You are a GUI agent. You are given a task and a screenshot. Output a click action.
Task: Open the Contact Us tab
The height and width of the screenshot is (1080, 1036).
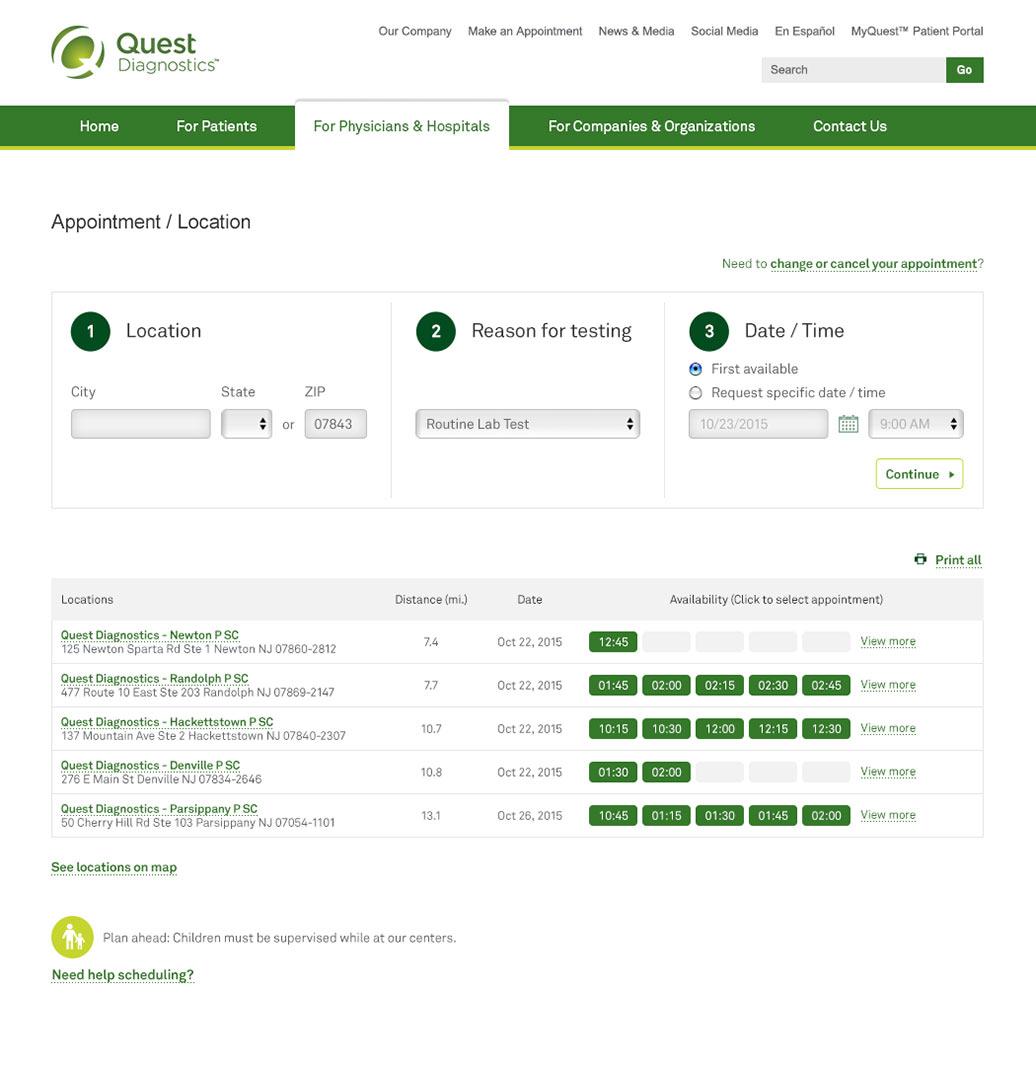click(x=850, y=126)
